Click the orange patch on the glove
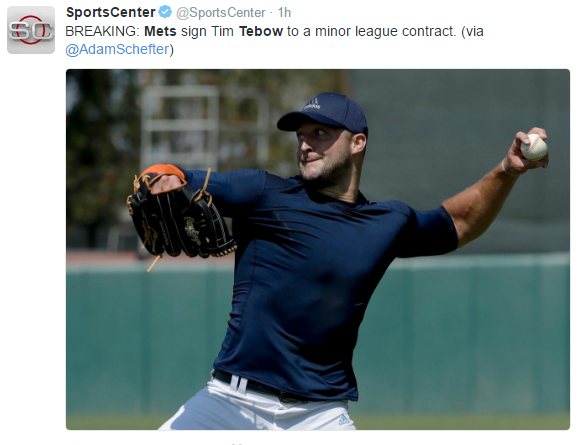Viewport: 581px width, 445px height. 163,171
